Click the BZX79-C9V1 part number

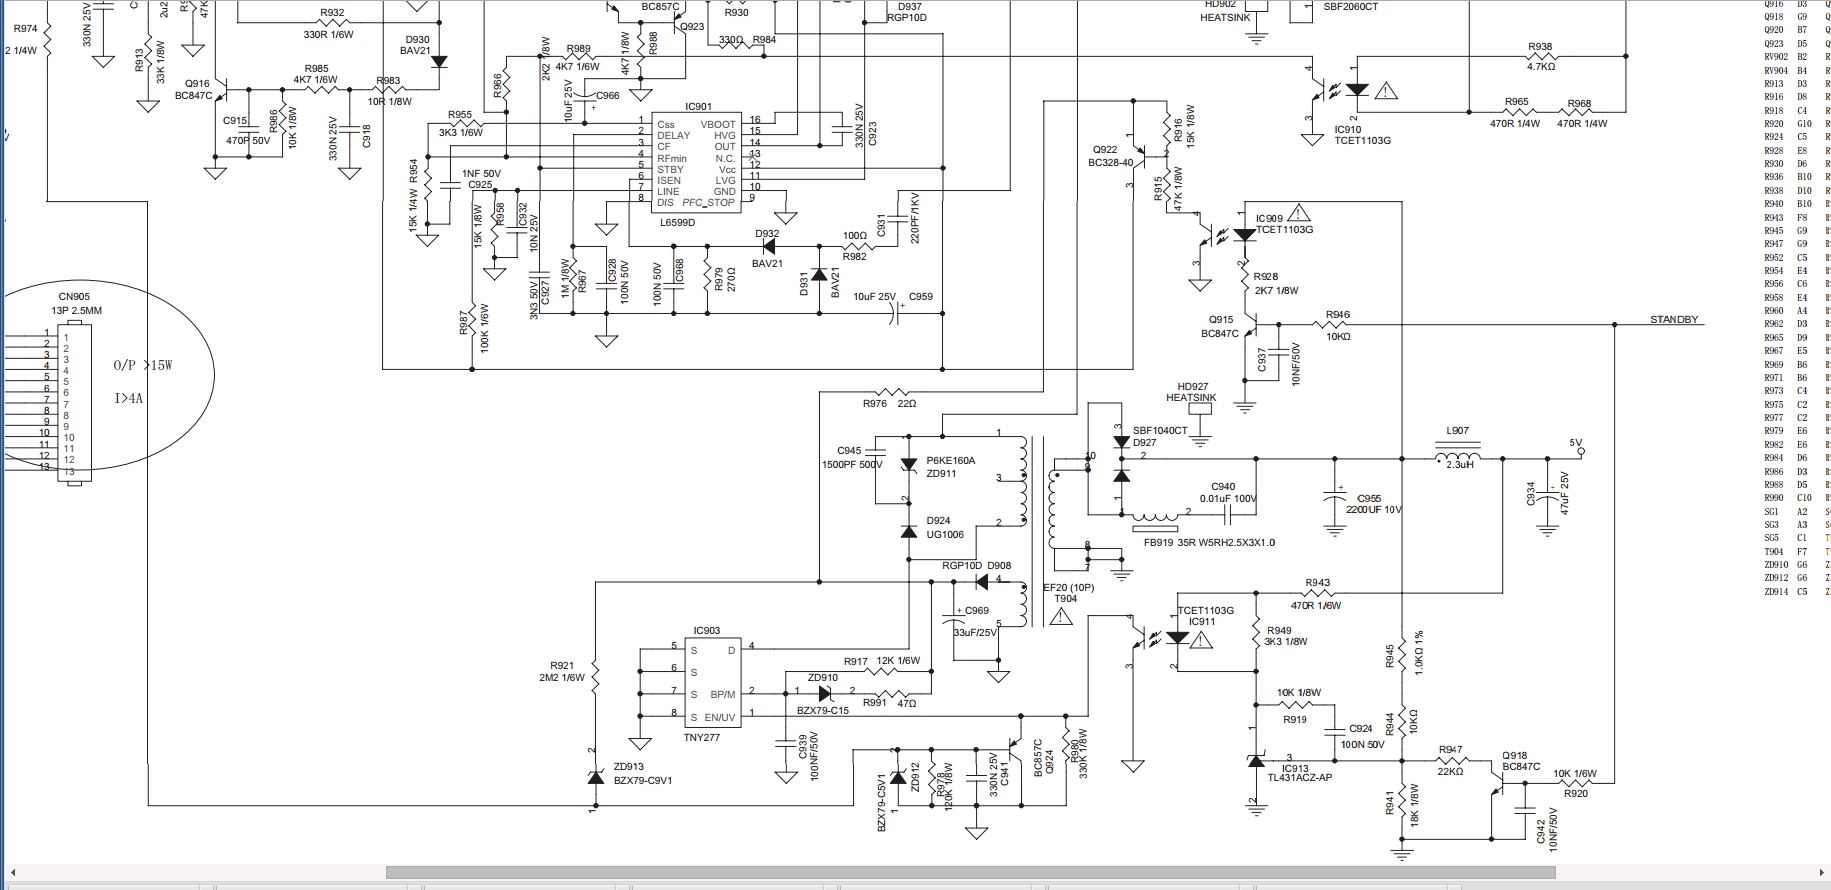643,780
